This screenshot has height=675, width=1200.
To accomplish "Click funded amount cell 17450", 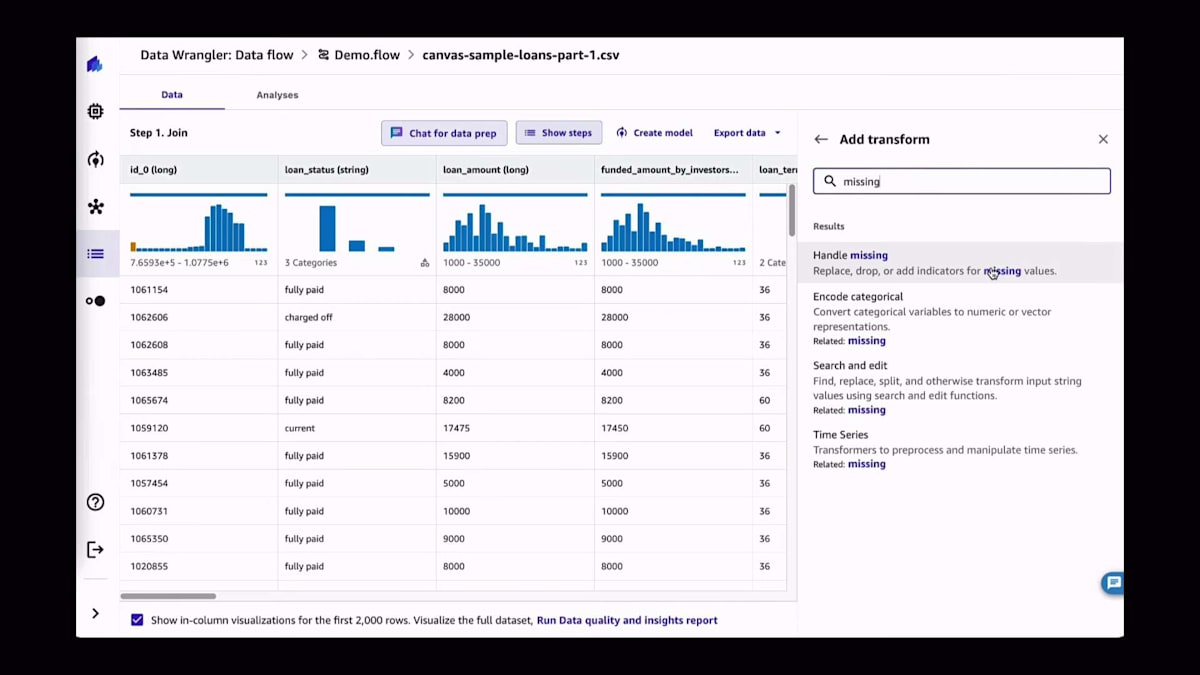I will [x=673, y=428].
